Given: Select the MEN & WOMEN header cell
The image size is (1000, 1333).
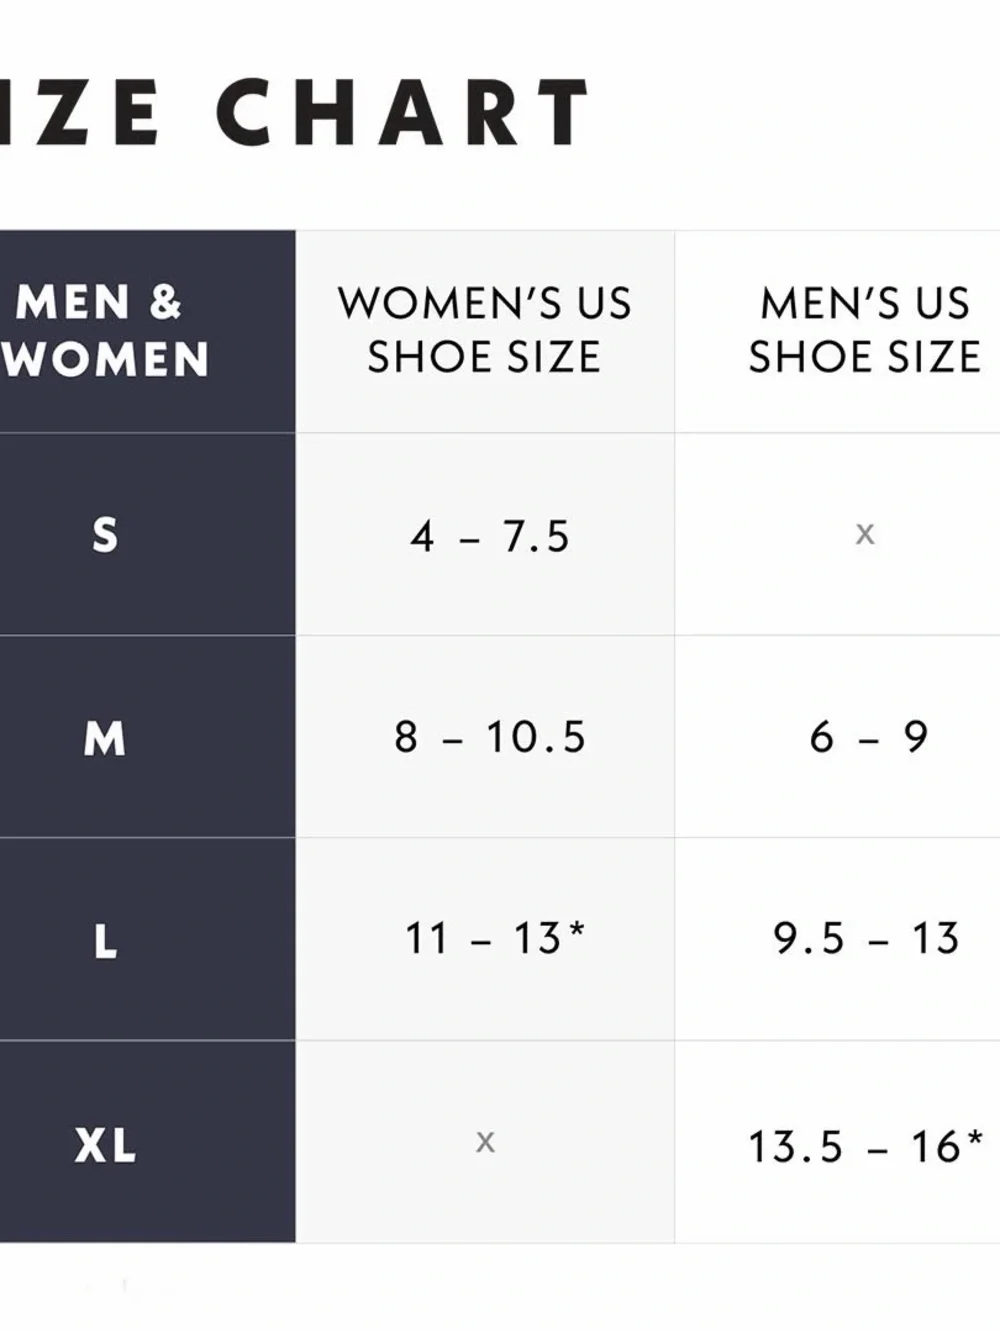Looking at the screenshot, I should (x=147, y=331).
